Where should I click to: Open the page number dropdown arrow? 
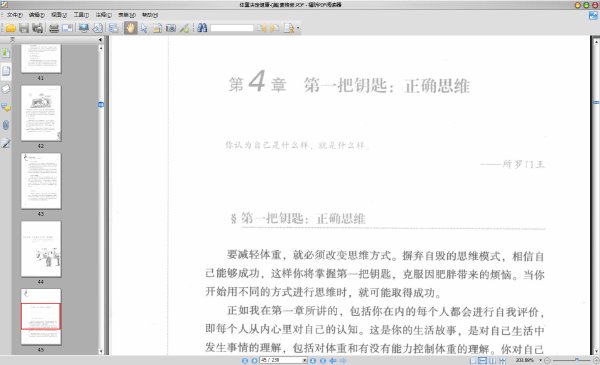[x=305, y=360]
